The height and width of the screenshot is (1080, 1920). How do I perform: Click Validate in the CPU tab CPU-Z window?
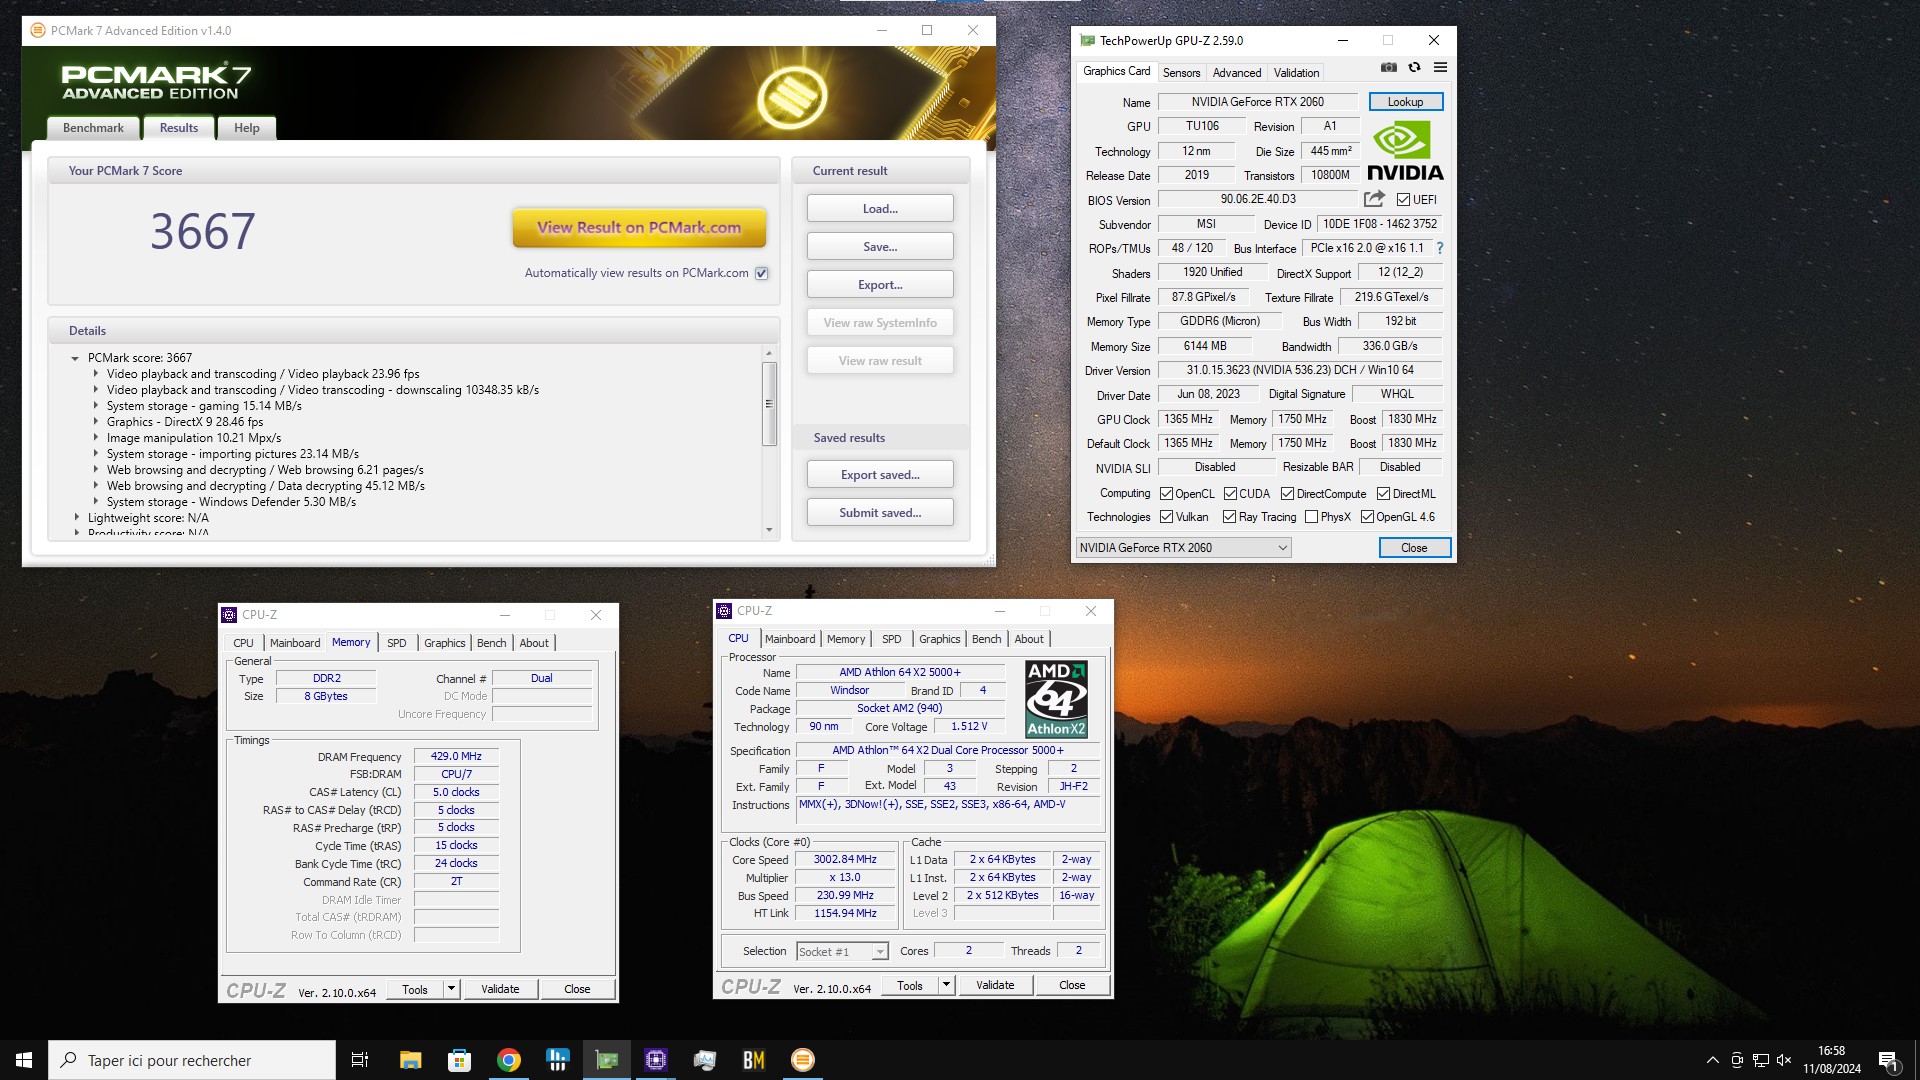(995, 985)
